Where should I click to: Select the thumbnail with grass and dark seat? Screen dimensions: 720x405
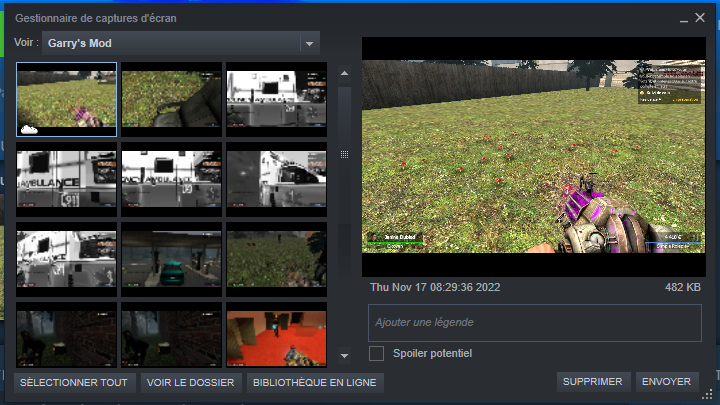coord(171,99)
